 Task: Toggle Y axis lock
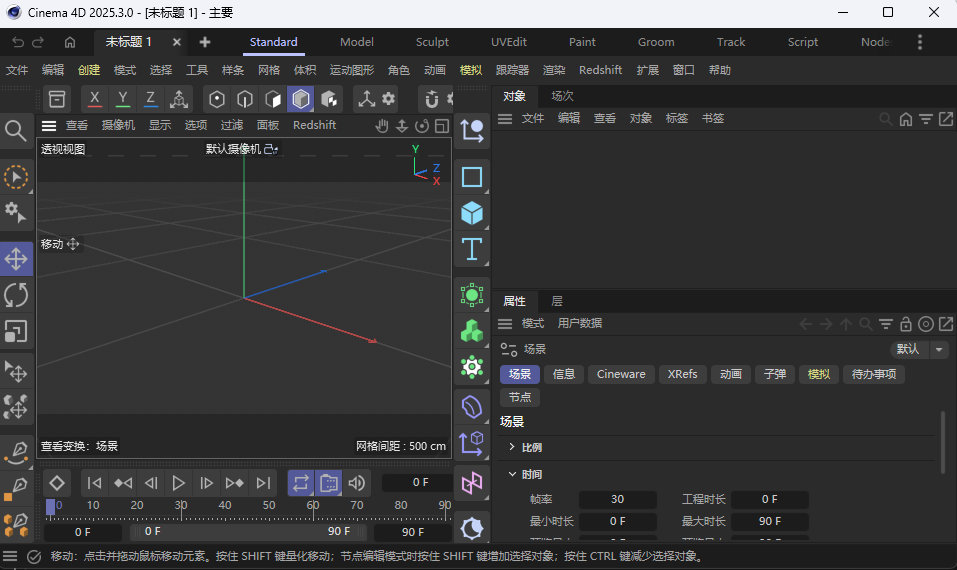[x=123, y=98]
